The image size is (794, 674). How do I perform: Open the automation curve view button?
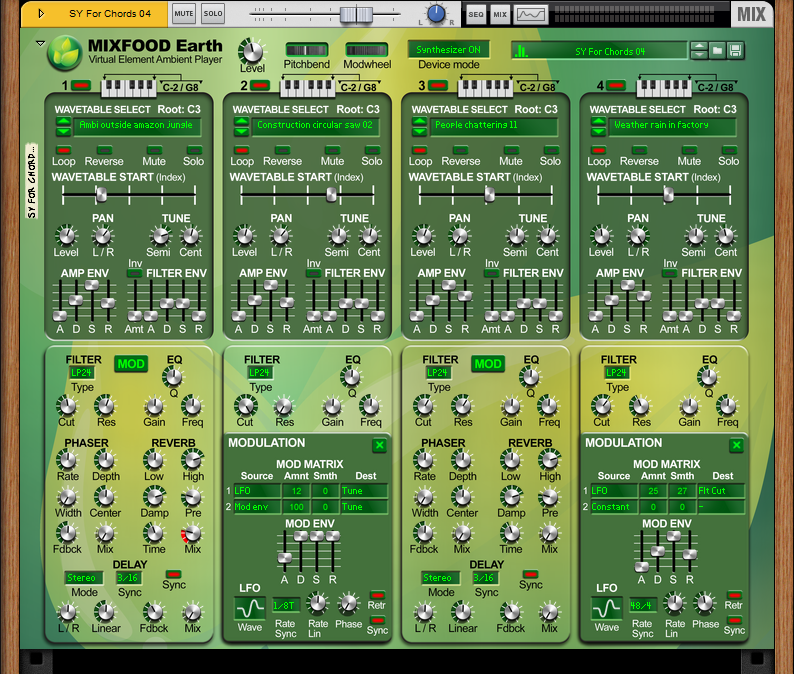531,14
